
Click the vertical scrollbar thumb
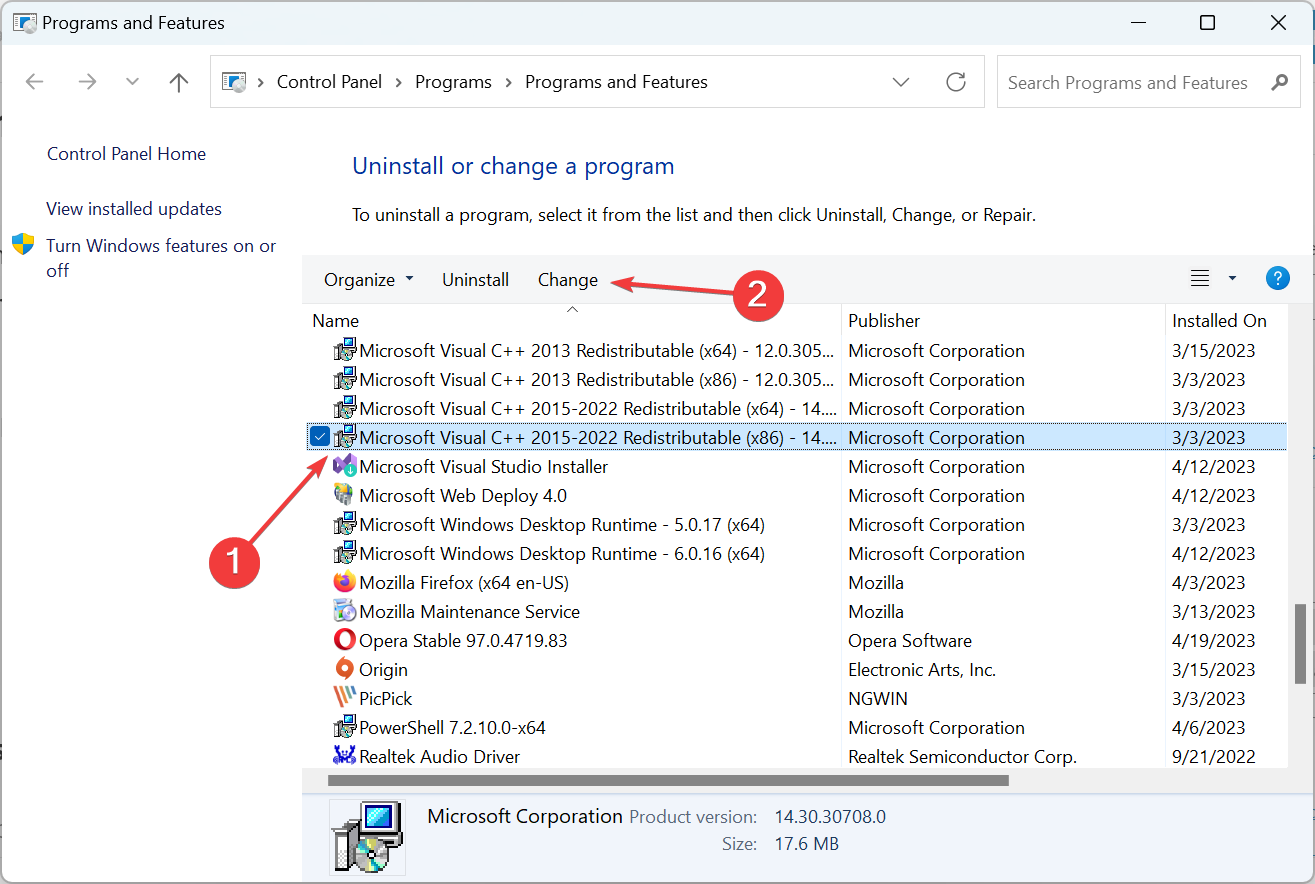(x=1300, y=643)
